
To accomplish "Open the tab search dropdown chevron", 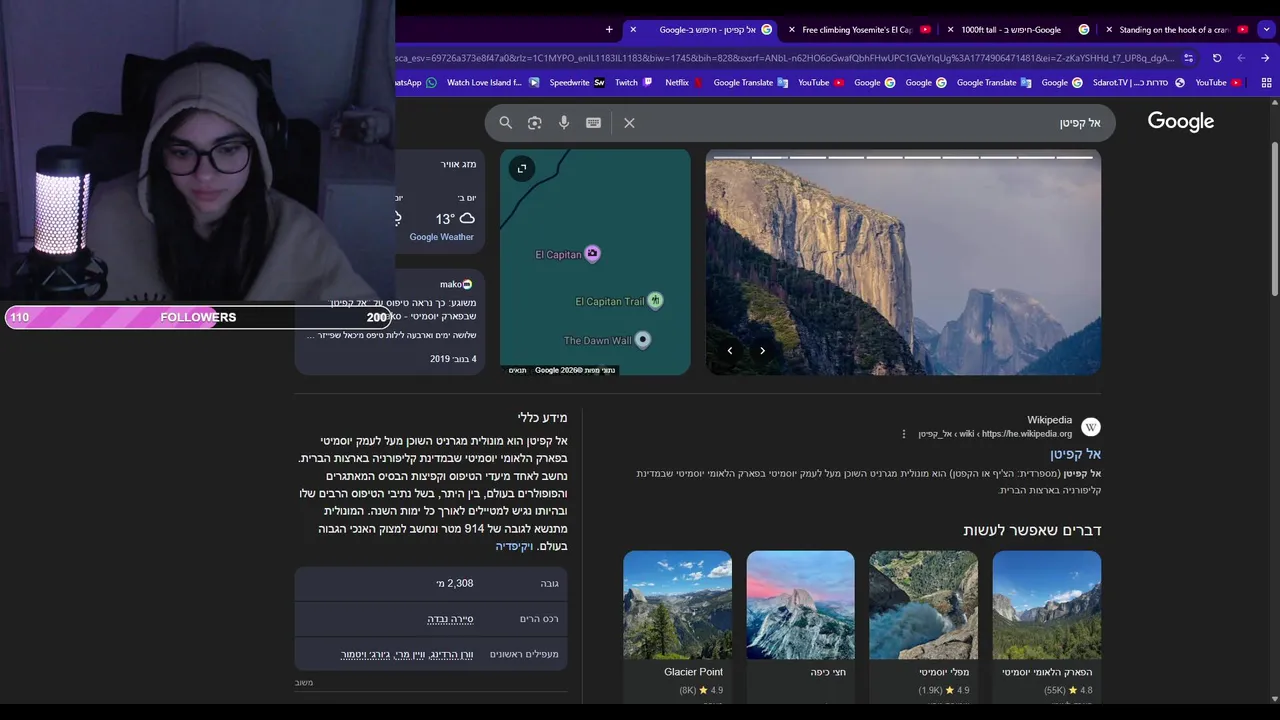I will click(1268, 30).
